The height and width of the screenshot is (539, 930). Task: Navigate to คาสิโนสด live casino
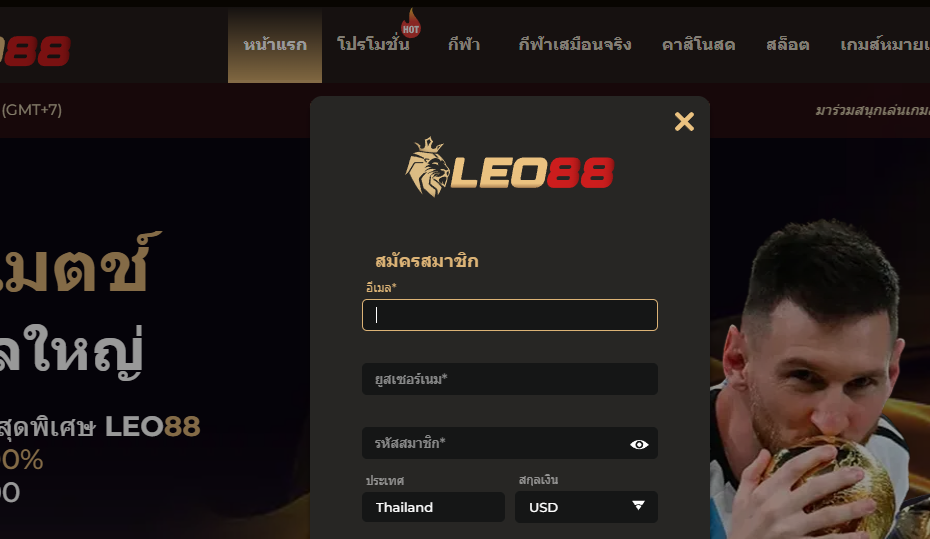[x=698, y=45]
